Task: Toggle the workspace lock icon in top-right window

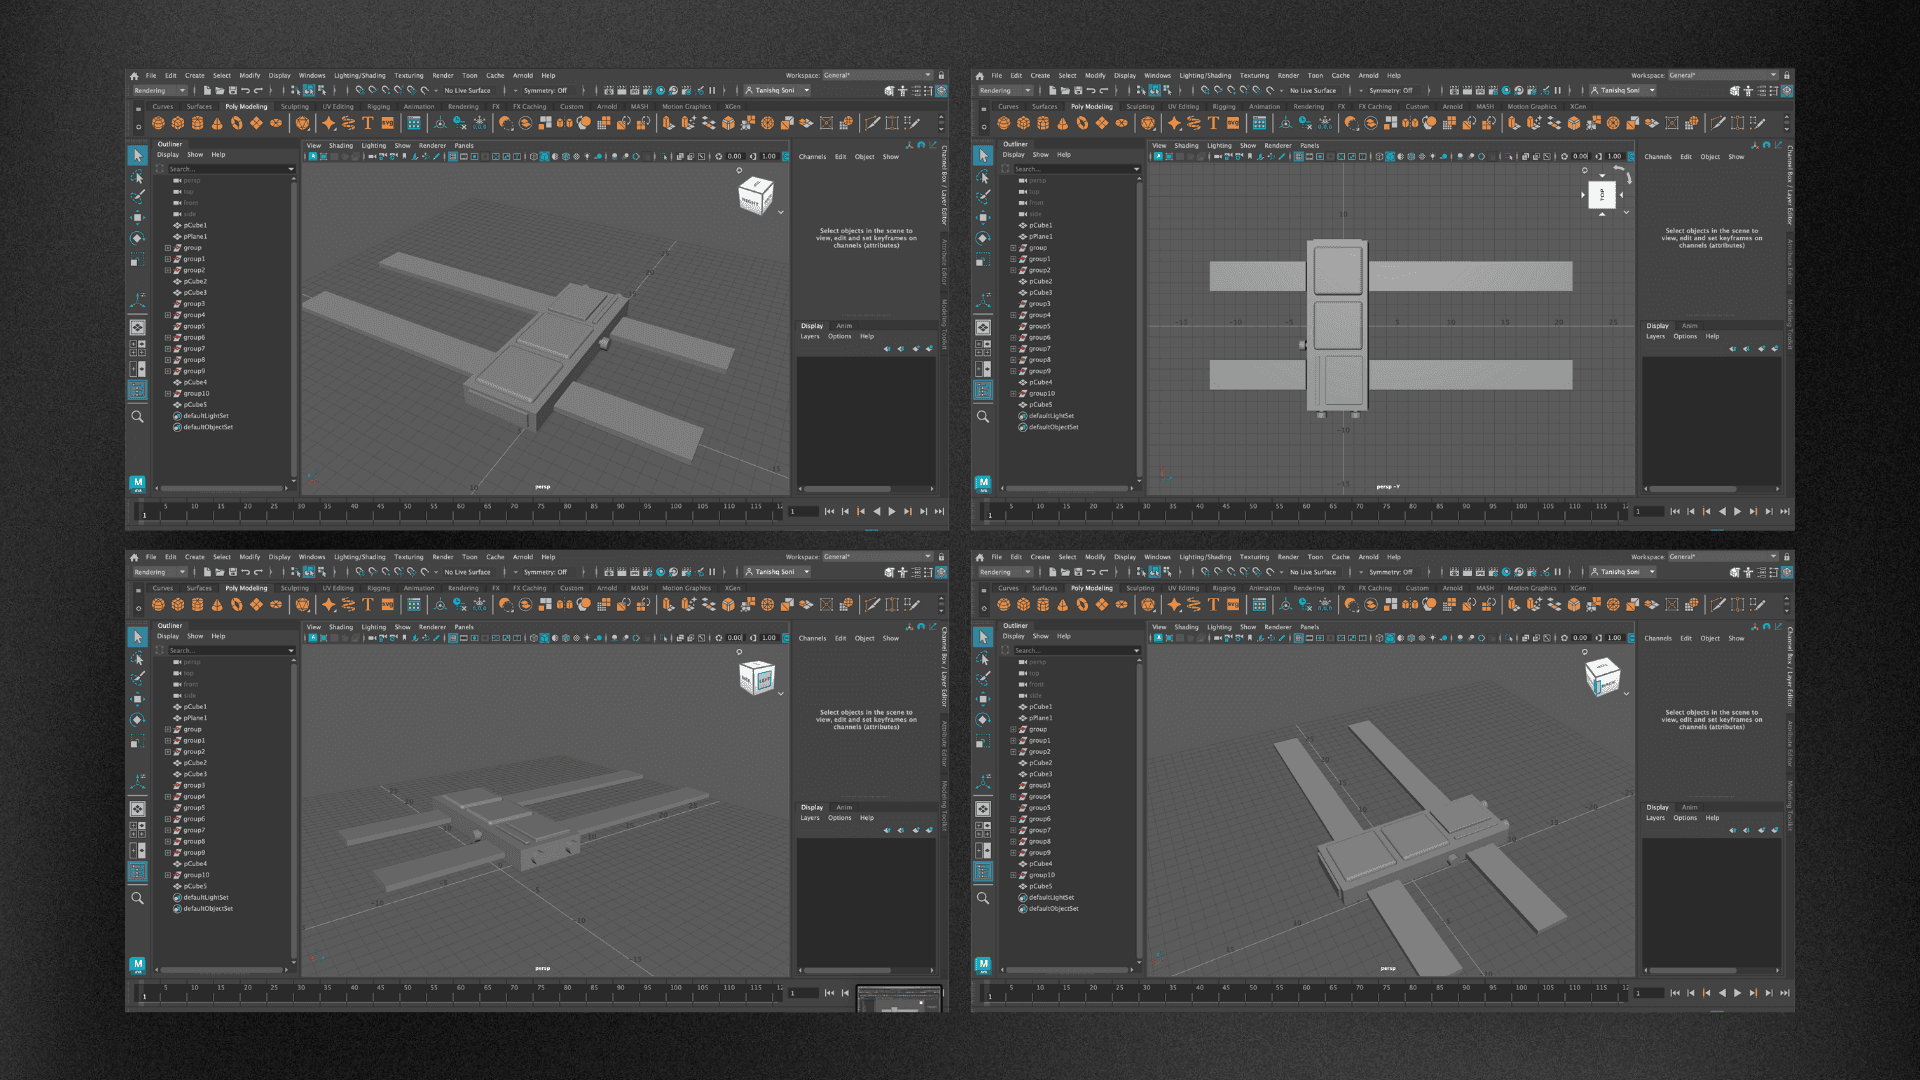Action: pos(1786,75)
